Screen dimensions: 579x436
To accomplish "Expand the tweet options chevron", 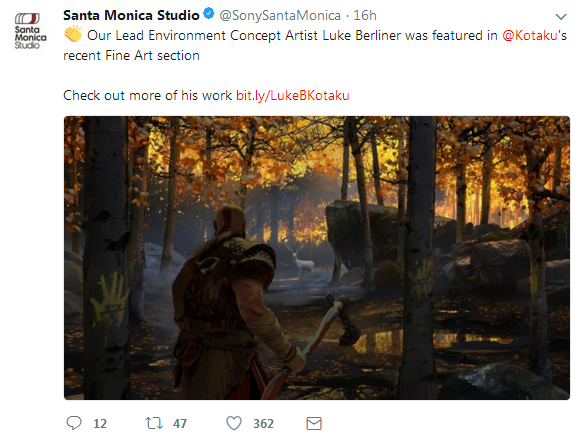I will (x=561, y=17).
